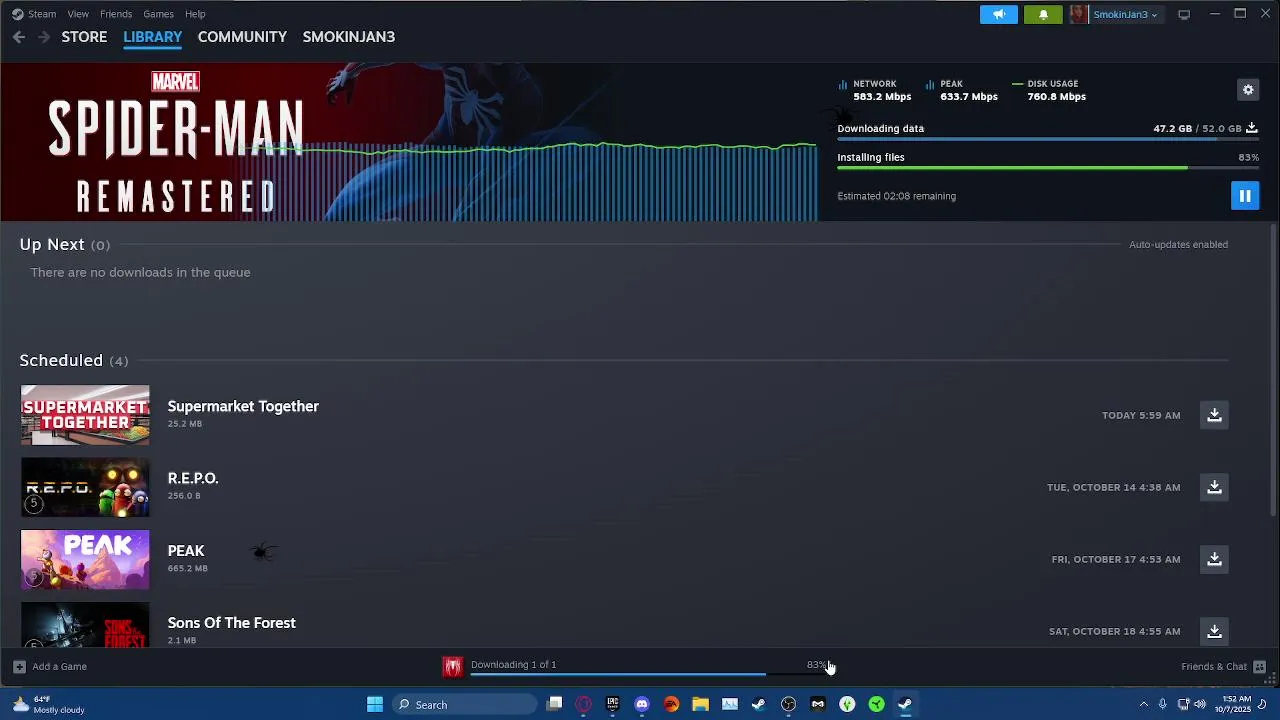Open Epic Games Launcher from taskbar
This screenshot has height=720, width=1280.
coord(613,704)
